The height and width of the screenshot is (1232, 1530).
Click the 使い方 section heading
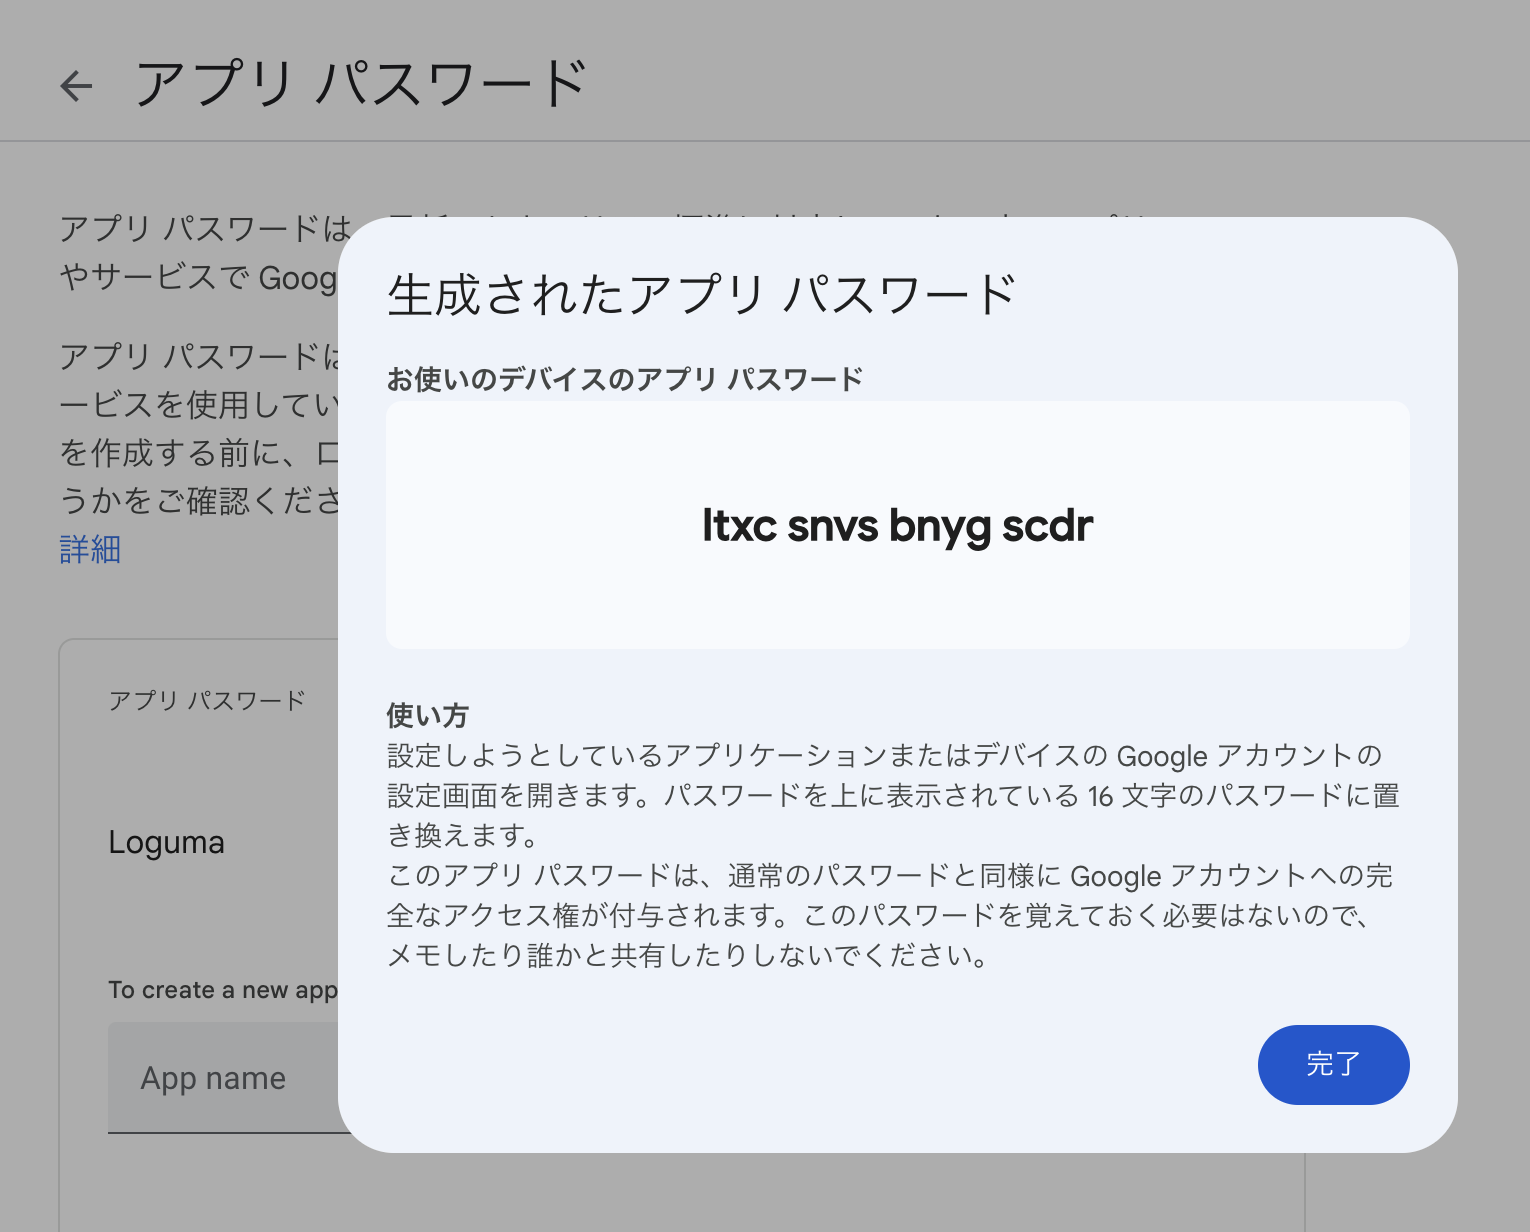coord(429,715)
